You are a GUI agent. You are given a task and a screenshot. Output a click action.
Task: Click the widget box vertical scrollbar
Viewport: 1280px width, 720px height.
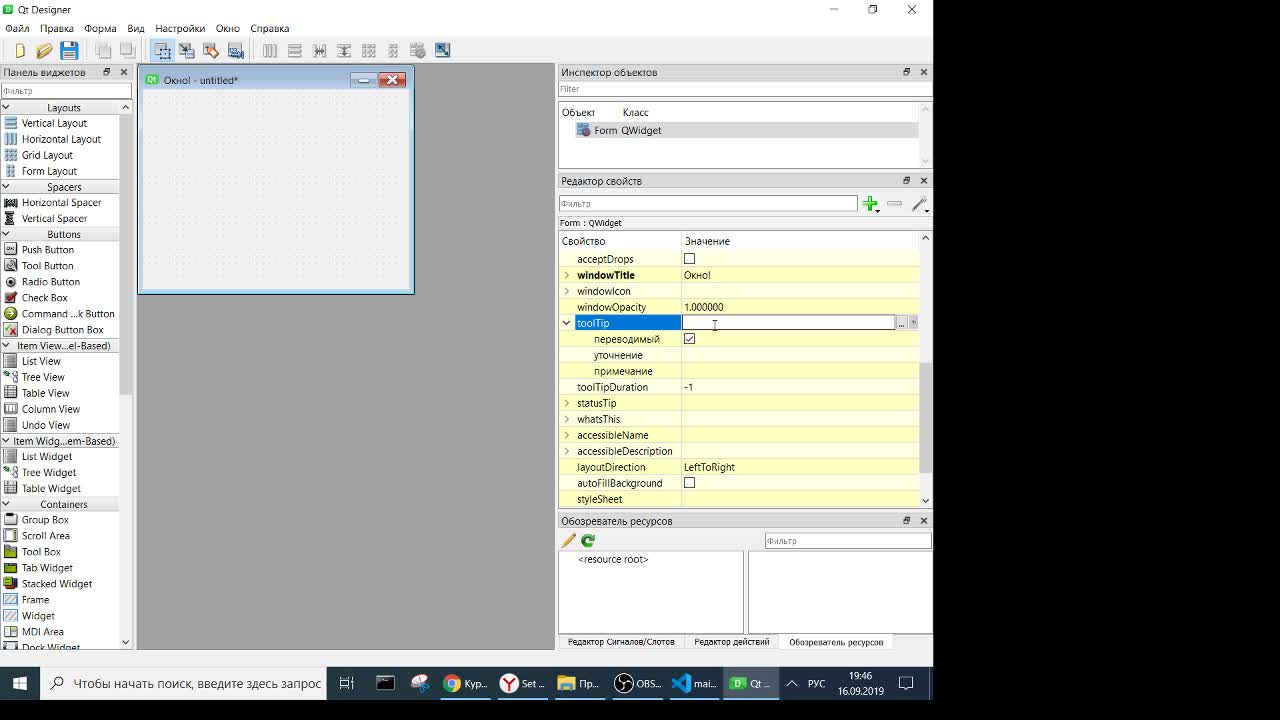coord(125,254)
